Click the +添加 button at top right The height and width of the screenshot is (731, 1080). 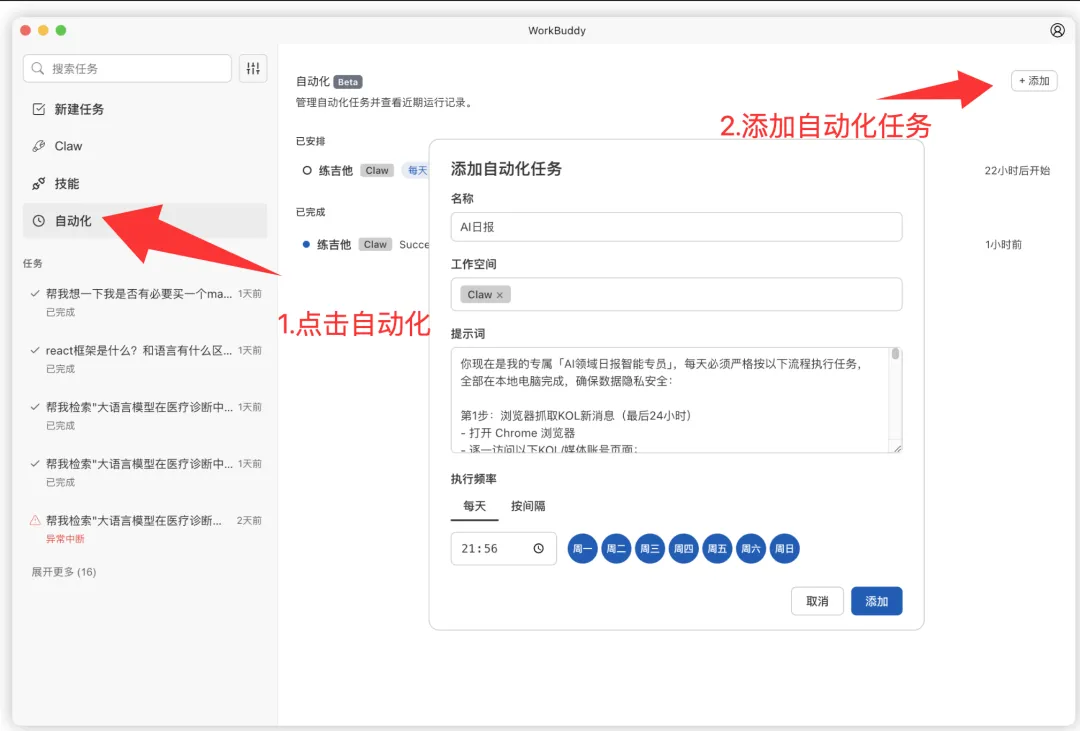click(x=1034, y=81)
